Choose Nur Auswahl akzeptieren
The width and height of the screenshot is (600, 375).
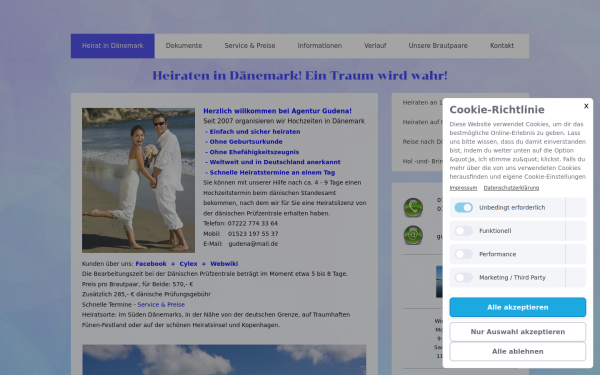pos(517,332)
